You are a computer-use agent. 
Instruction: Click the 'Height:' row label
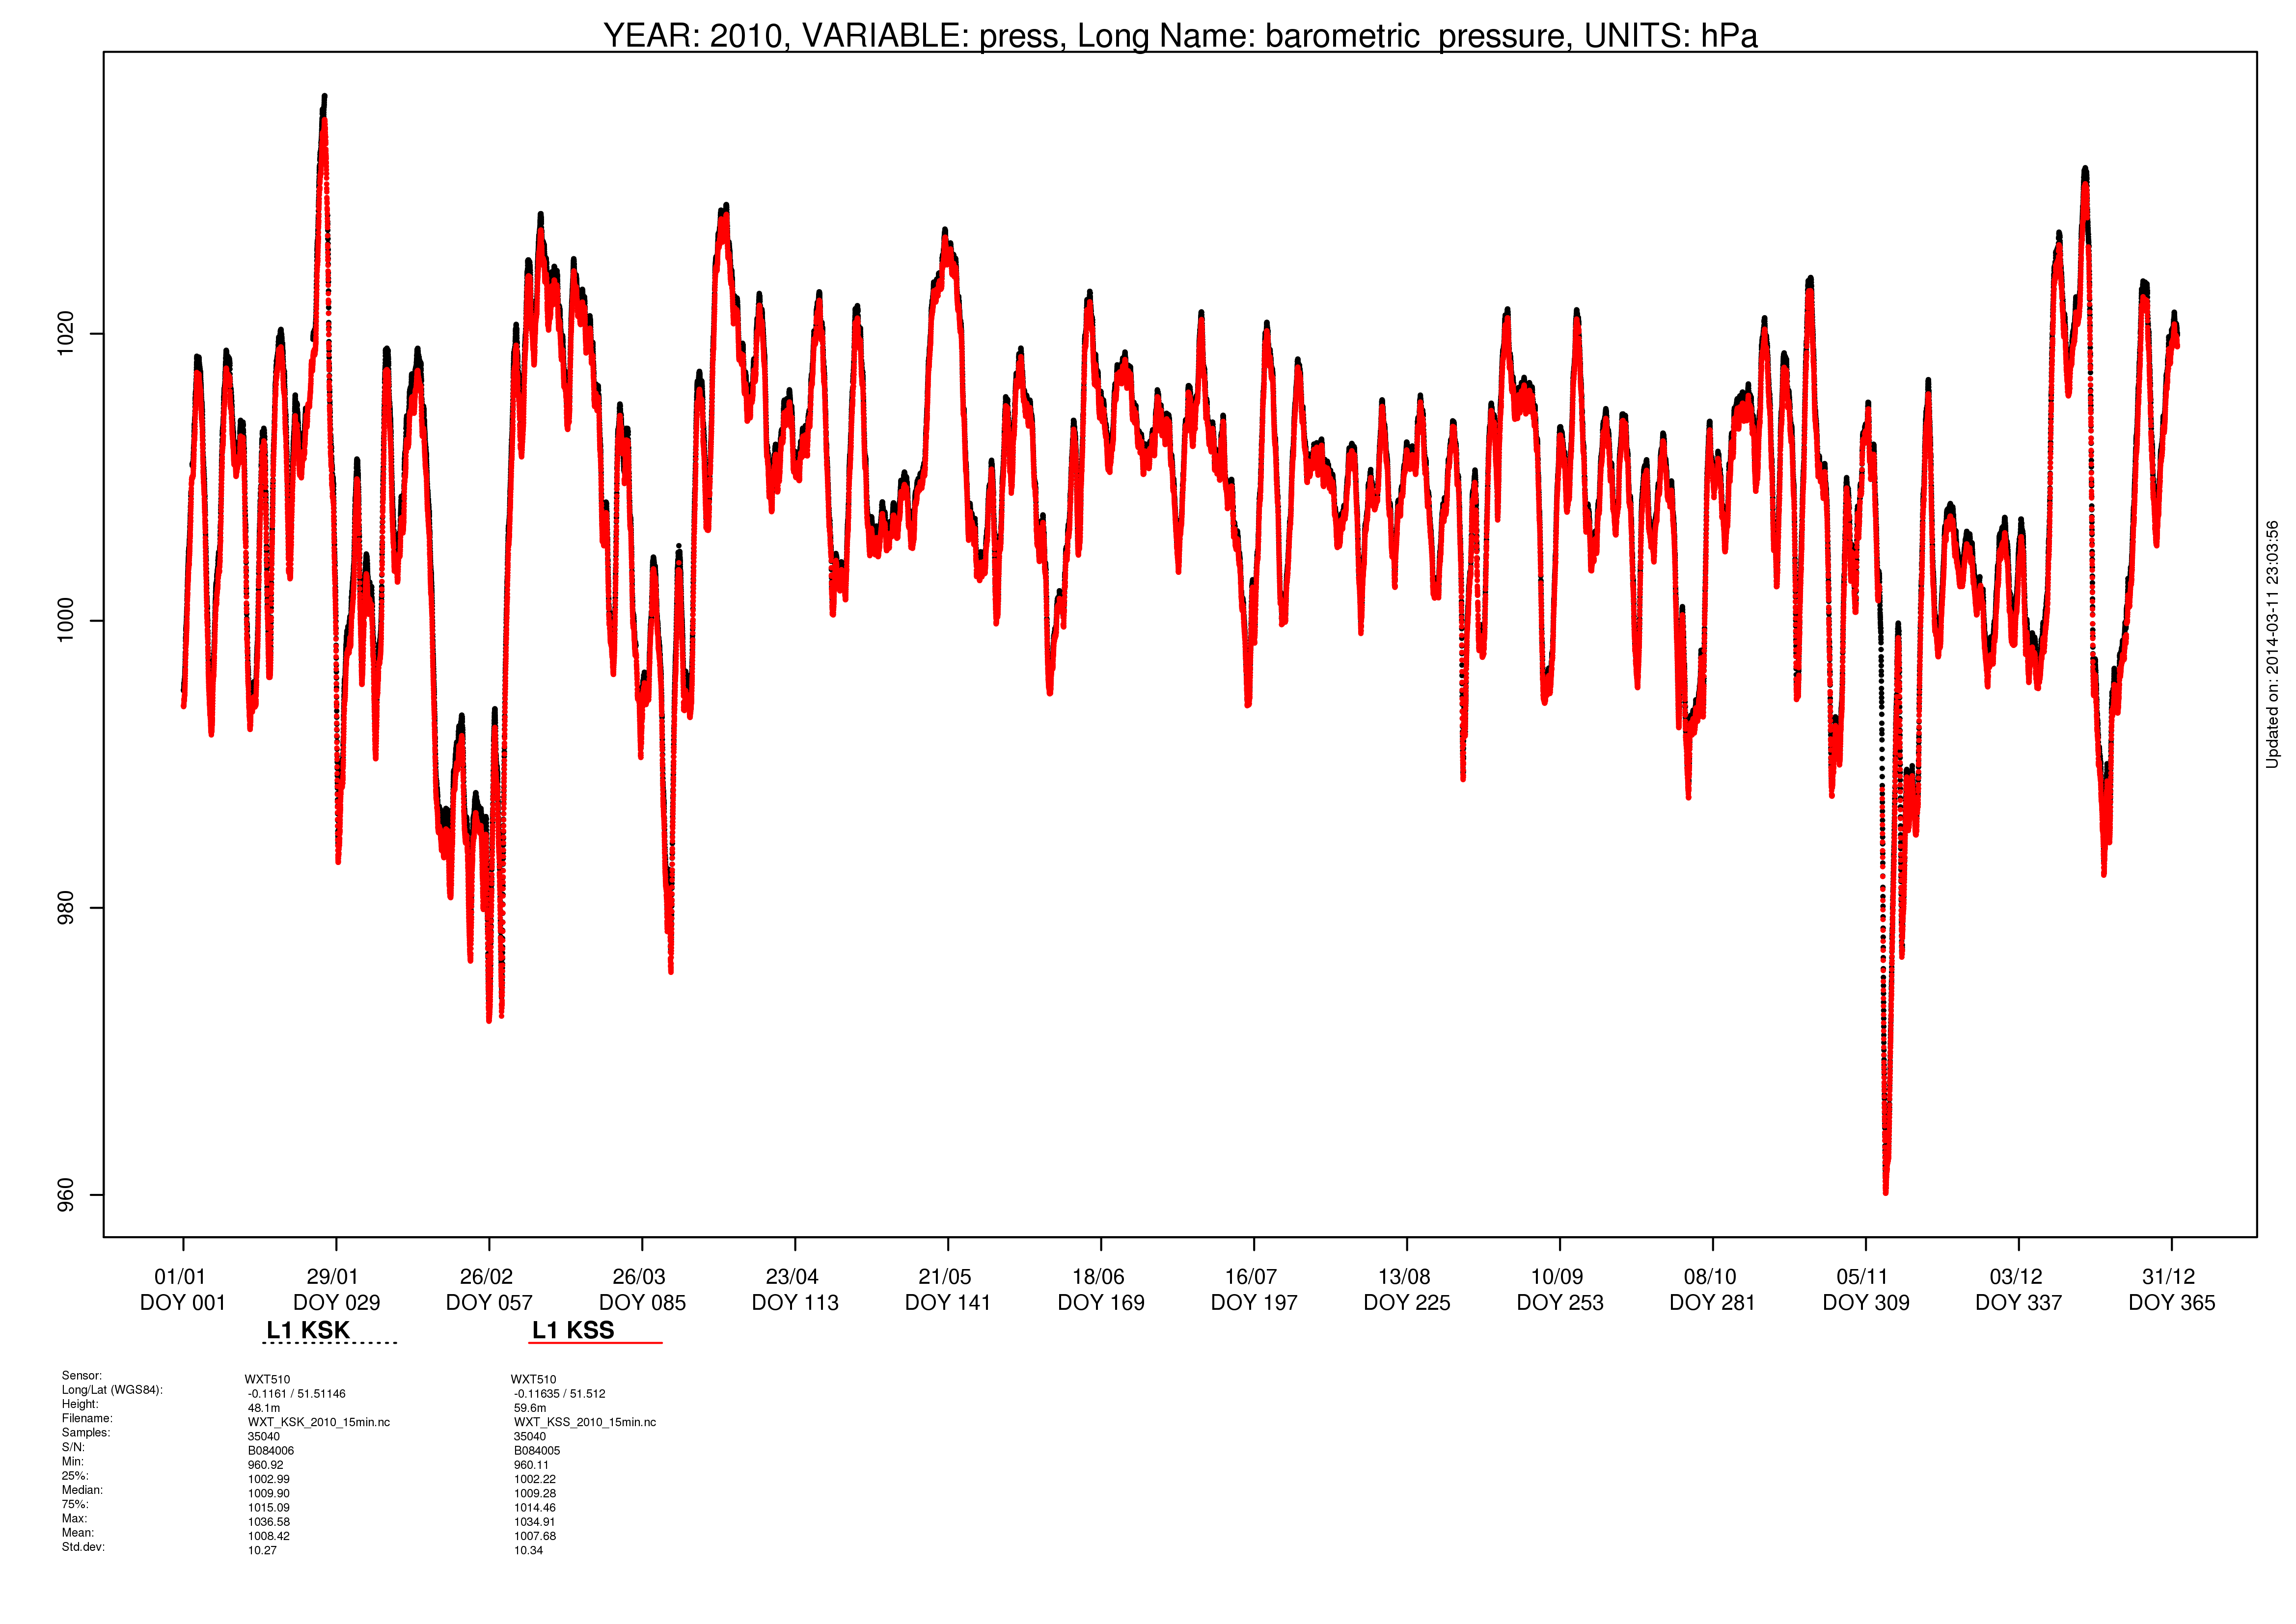(80, 1404)
